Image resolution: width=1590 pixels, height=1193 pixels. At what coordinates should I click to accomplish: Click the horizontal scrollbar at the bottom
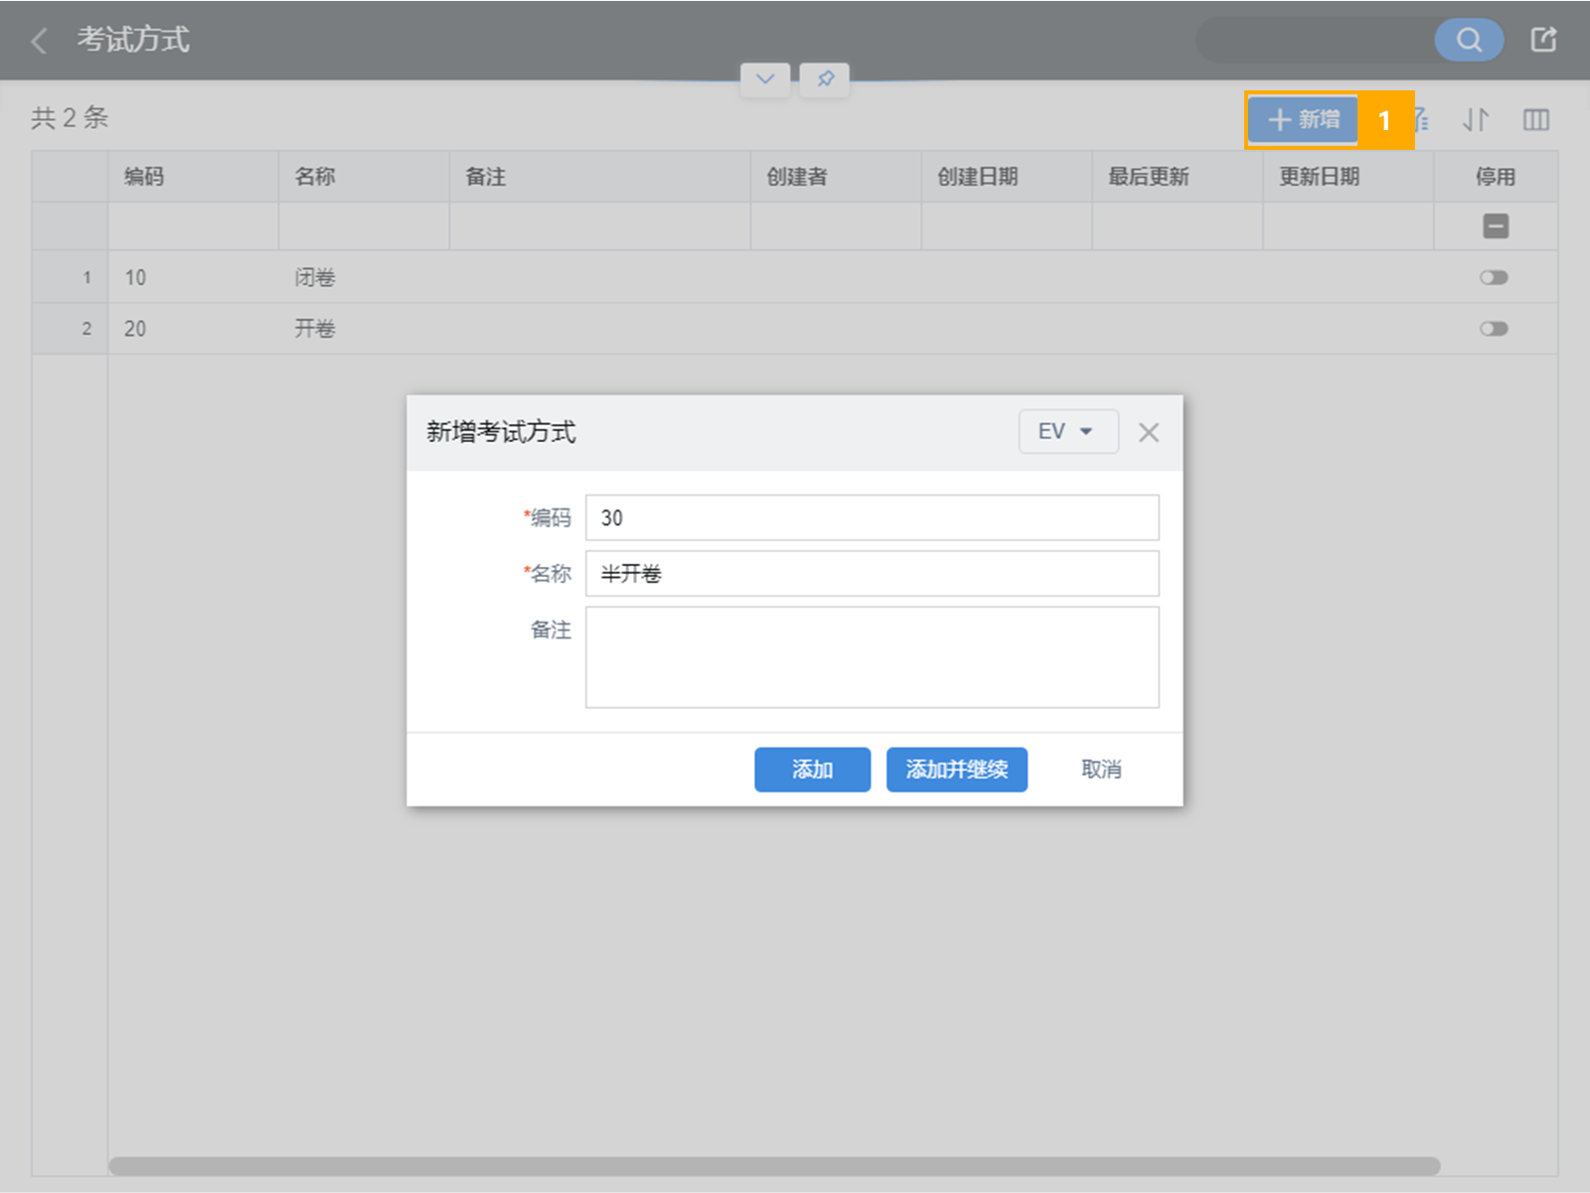pyautogui.click(x=774, y=1166)
